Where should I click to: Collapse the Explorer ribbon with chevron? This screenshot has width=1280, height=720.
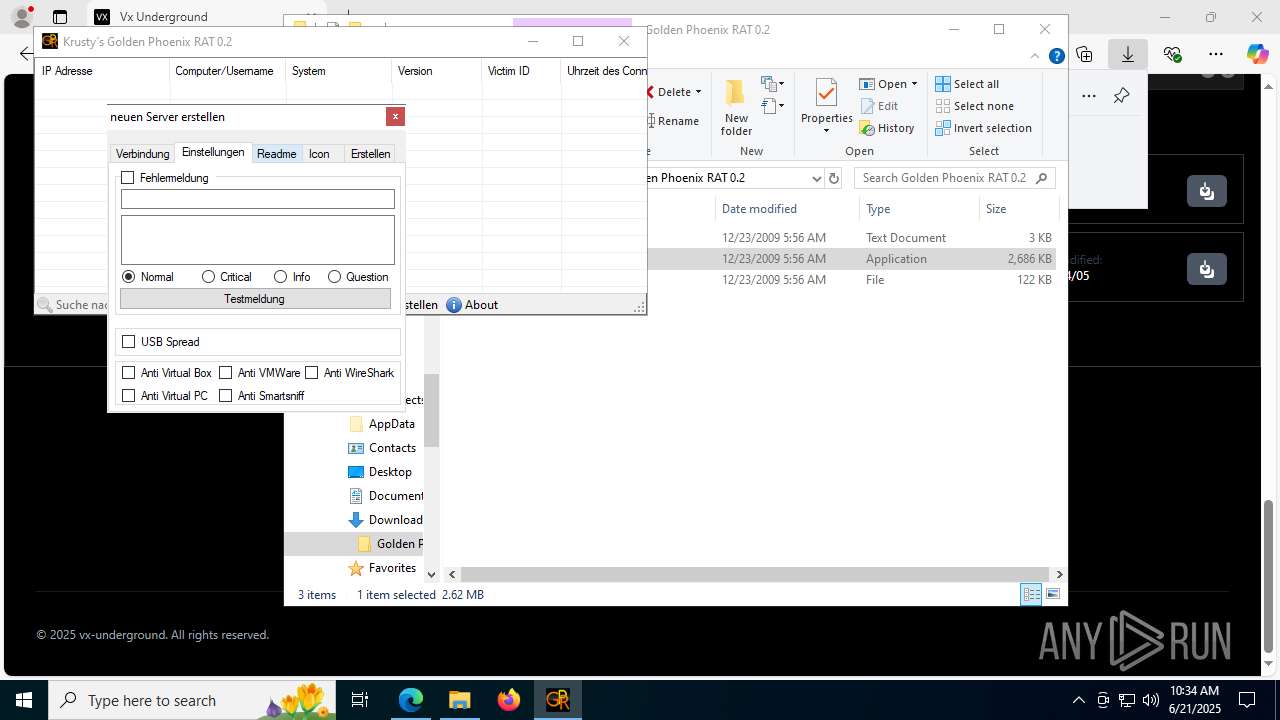1035,57
